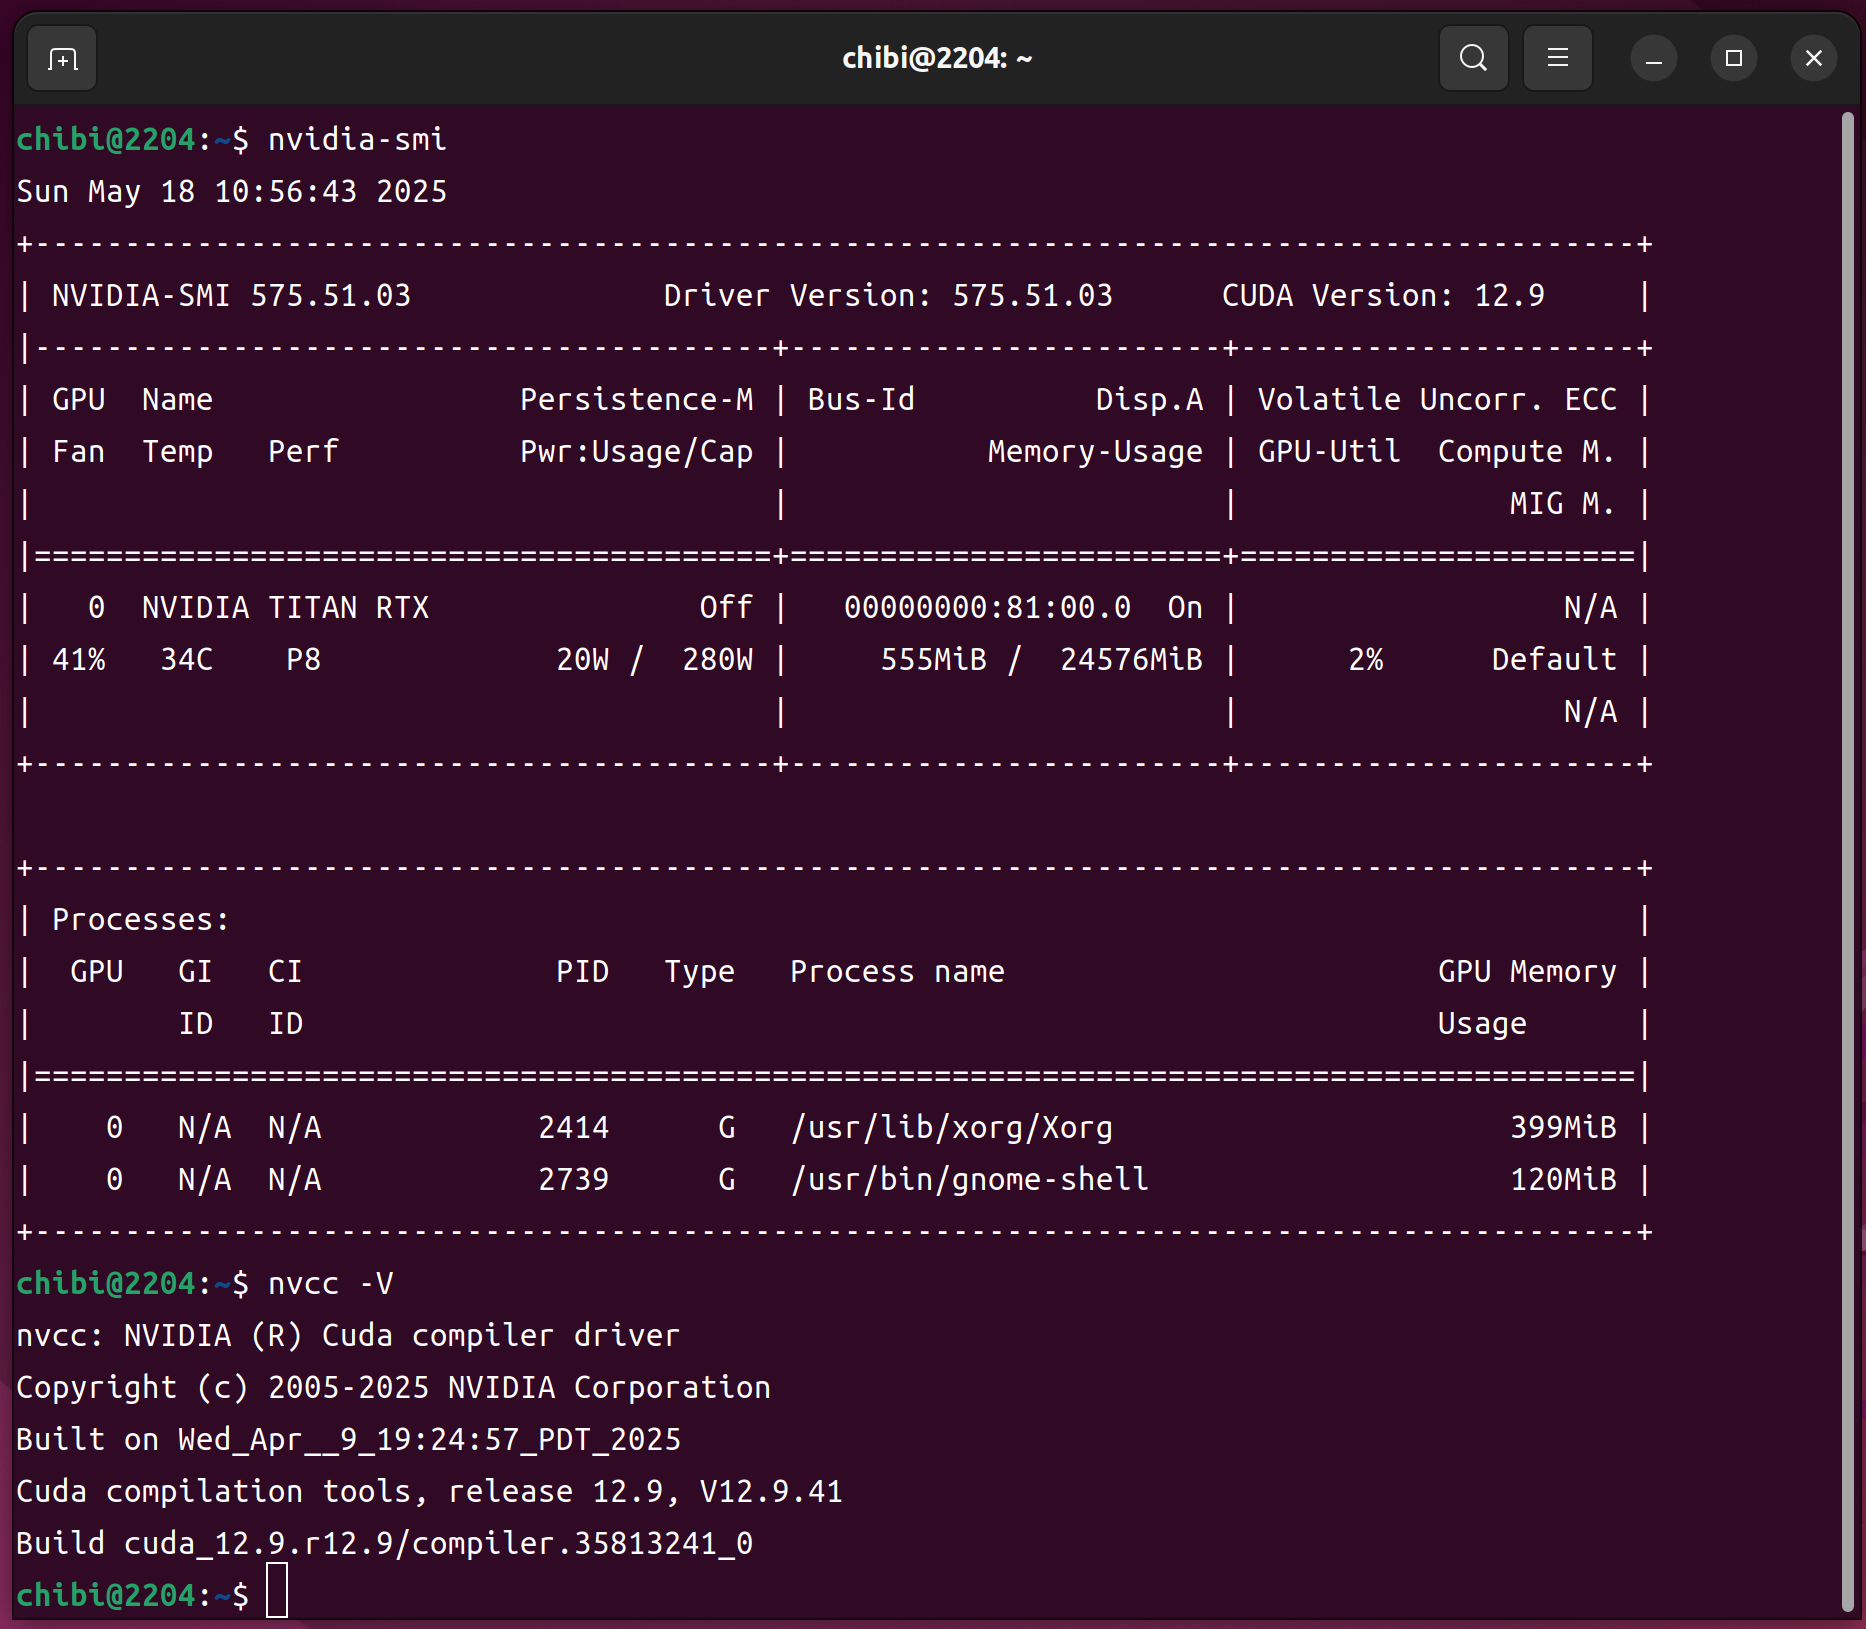Click the 24576MiB total memory value
Viewport: 1866px width, 1629px height.
[1130, 660]
